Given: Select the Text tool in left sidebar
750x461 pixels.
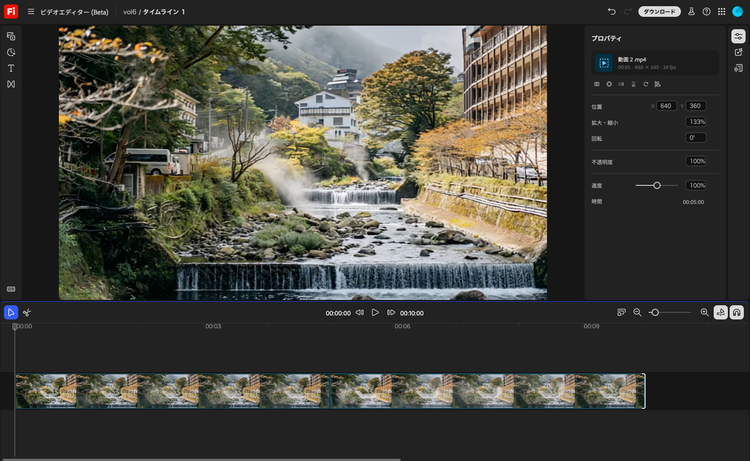Looking at the screenshot, I should tap(11, 68).
